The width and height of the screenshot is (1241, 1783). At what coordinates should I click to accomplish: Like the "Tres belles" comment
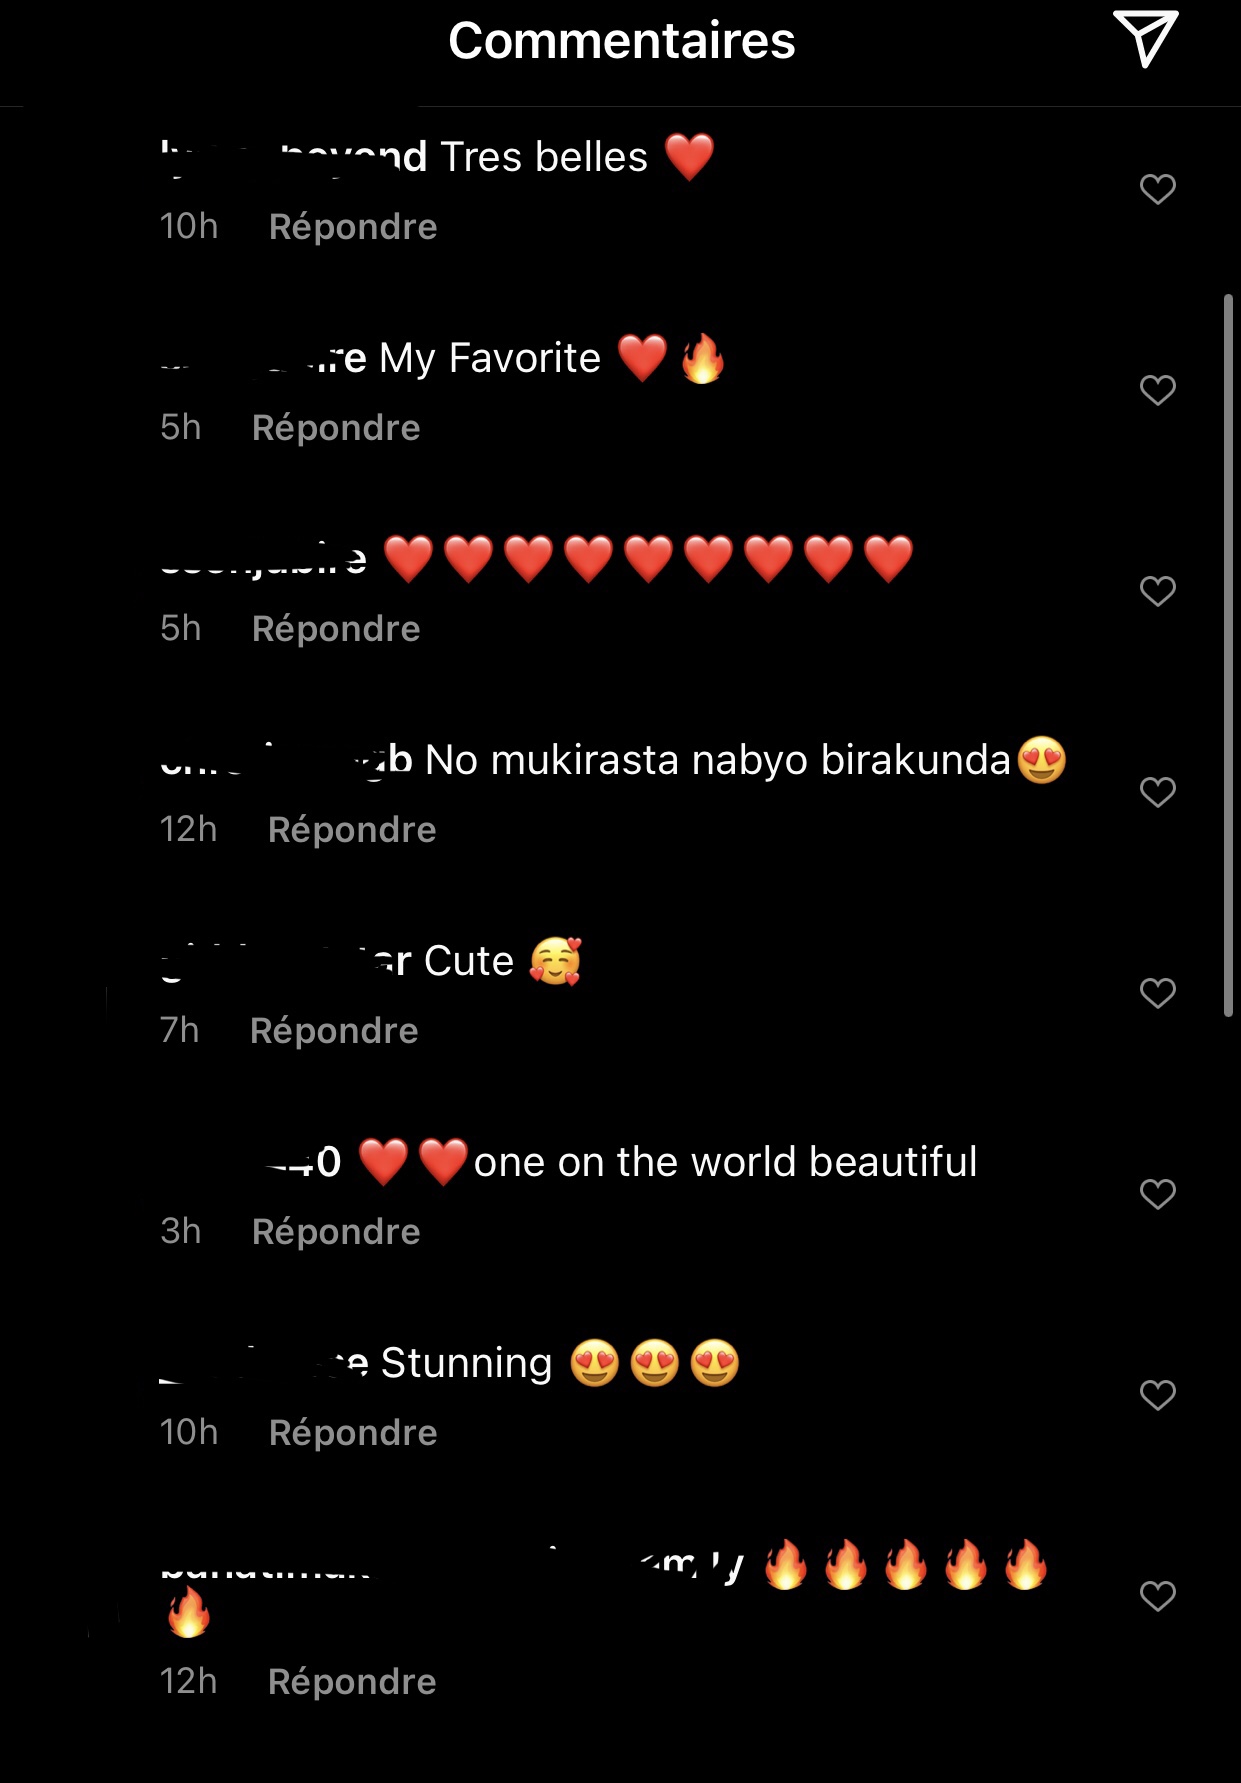coord(1158,189)
